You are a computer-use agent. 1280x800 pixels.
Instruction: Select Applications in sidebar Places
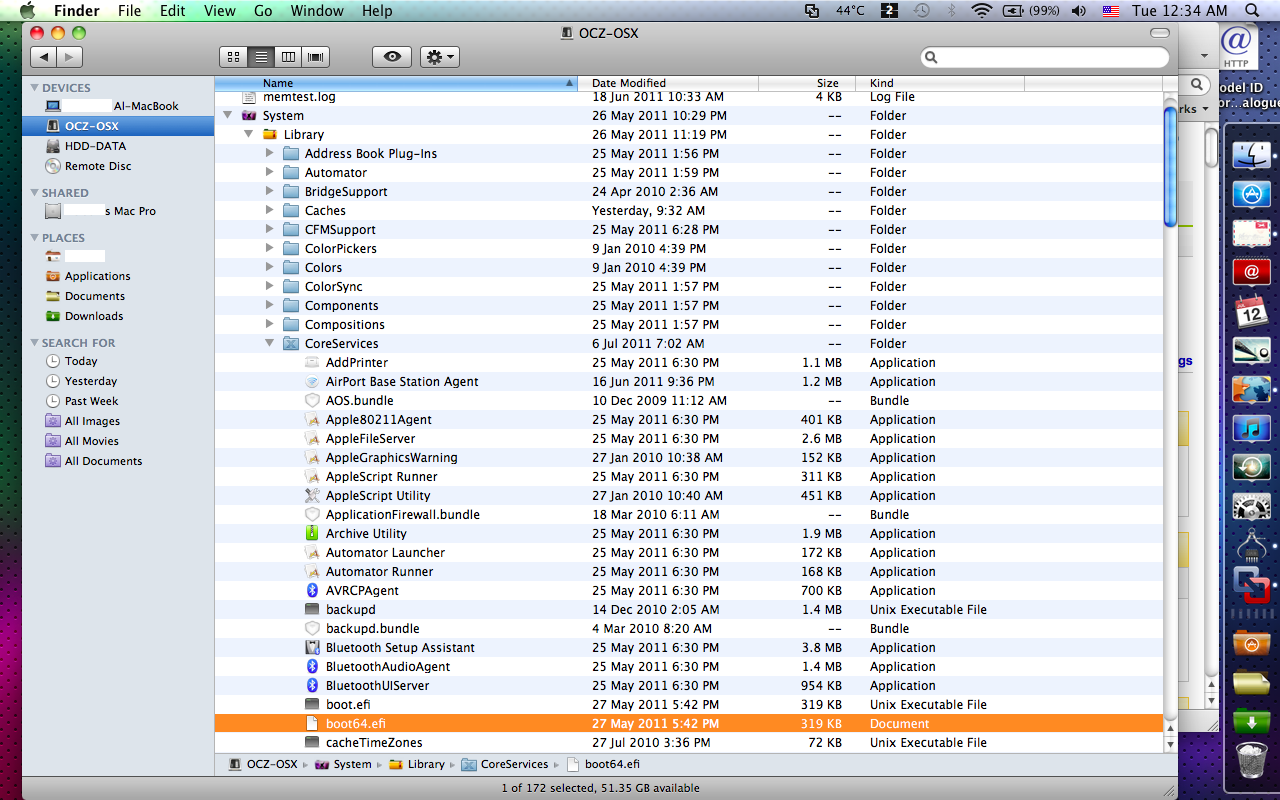click(118, 276)
